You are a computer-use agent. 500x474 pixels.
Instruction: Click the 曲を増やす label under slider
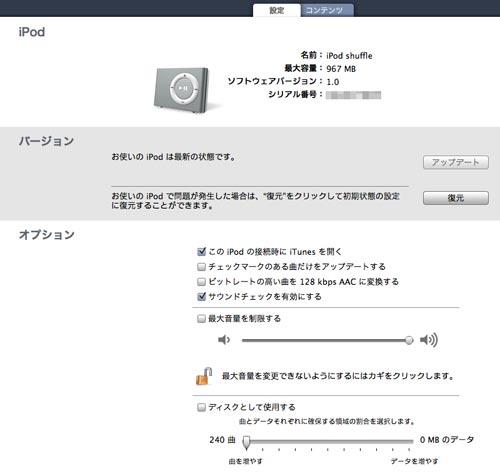point(246,461)
